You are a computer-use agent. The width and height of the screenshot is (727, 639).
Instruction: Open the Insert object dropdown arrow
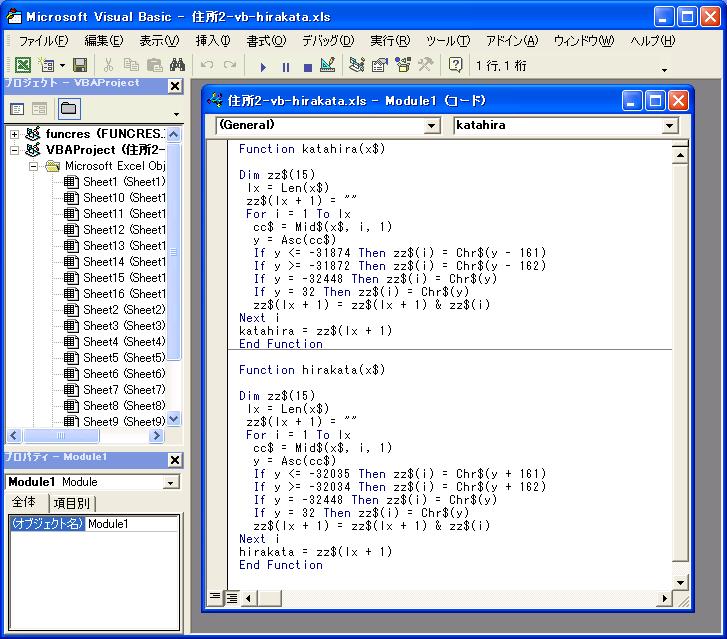click(x=62, y=65)
